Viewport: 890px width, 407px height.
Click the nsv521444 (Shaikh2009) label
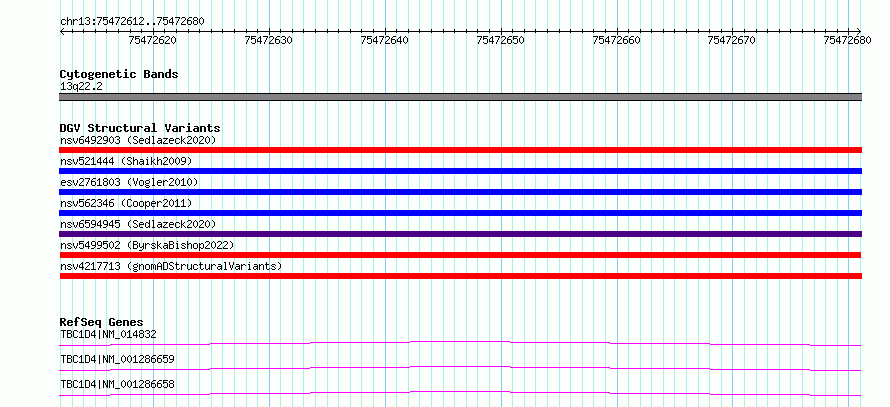coord(126,161)
